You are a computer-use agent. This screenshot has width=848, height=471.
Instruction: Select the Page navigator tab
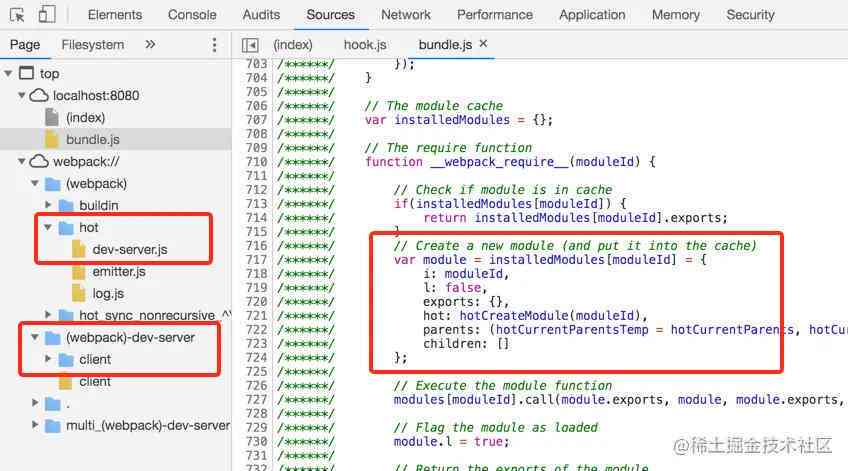point(25,45)
